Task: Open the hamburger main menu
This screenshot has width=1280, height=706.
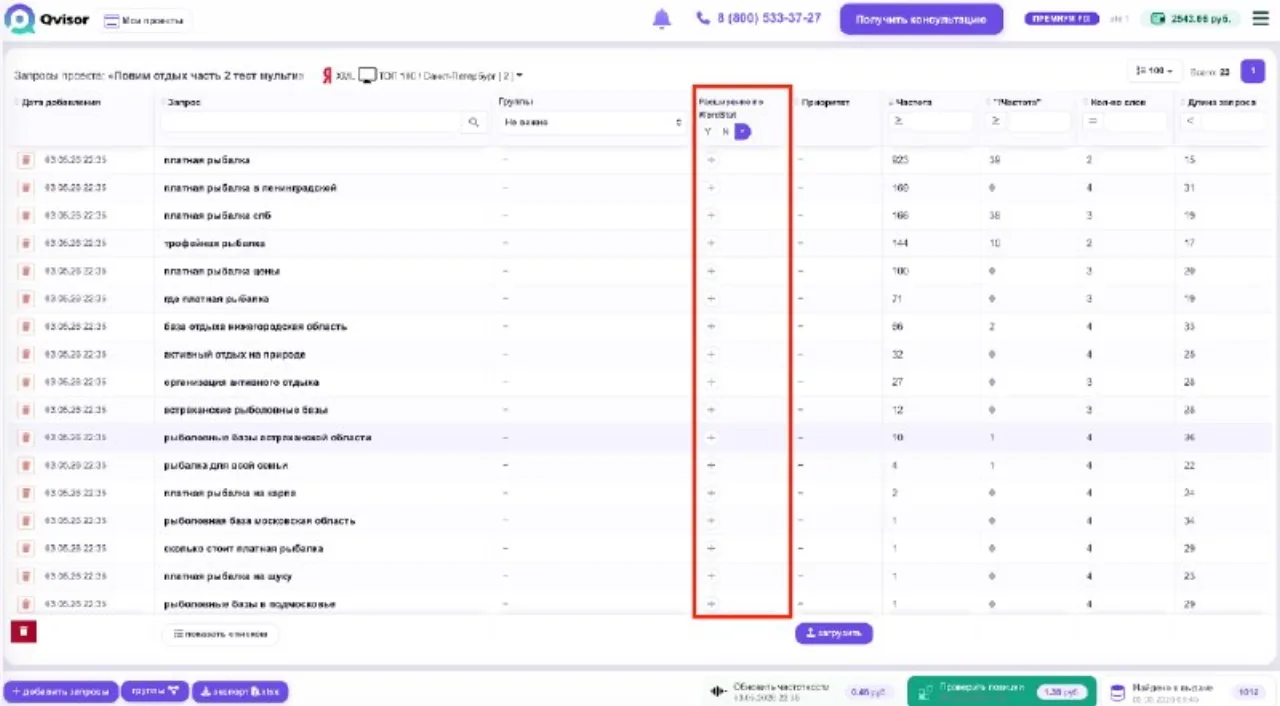Action: (x=1260, y=19)
